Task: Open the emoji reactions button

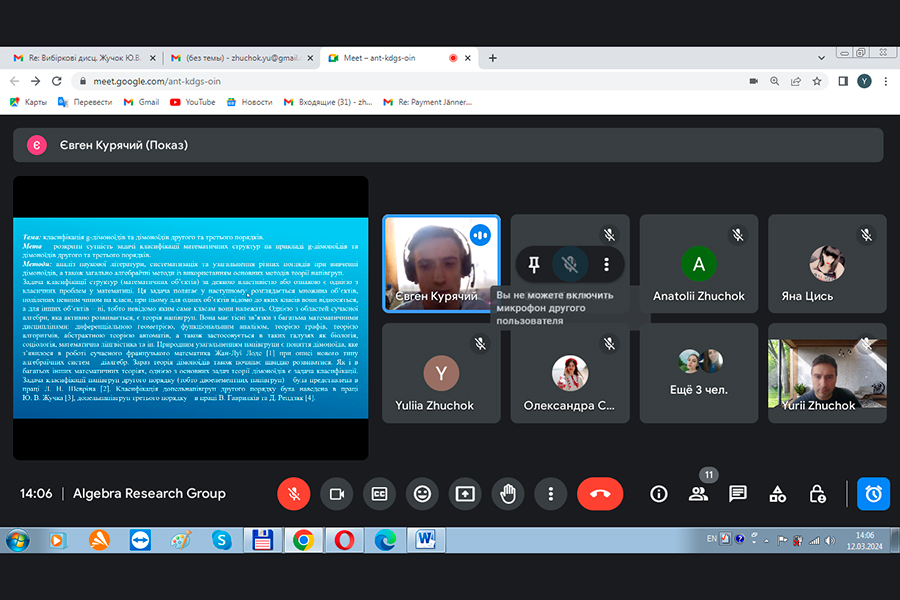Action: 422,494
